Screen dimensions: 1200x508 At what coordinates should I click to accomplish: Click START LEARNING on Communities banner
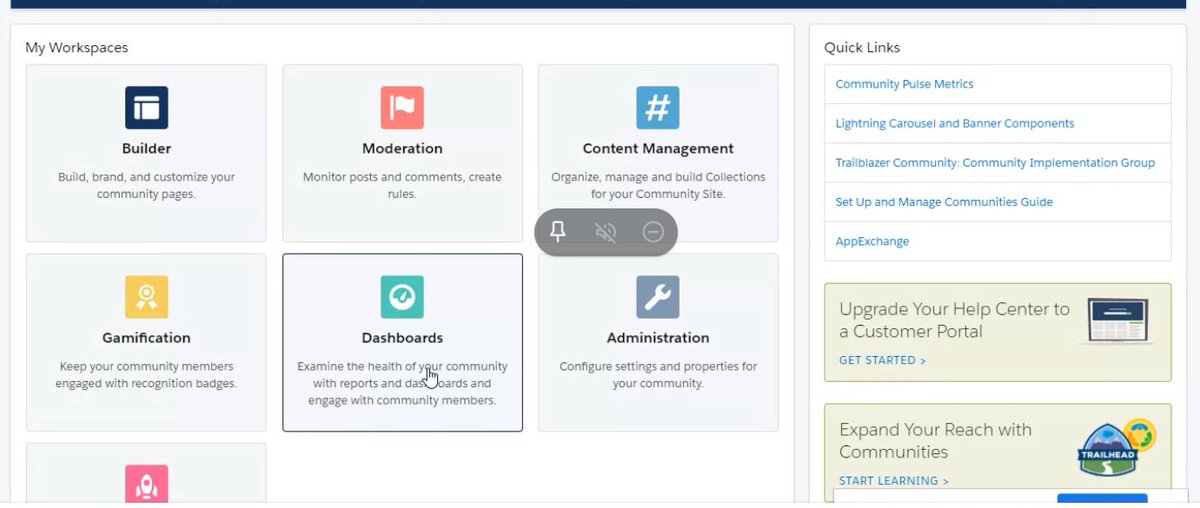click(894, 481)
